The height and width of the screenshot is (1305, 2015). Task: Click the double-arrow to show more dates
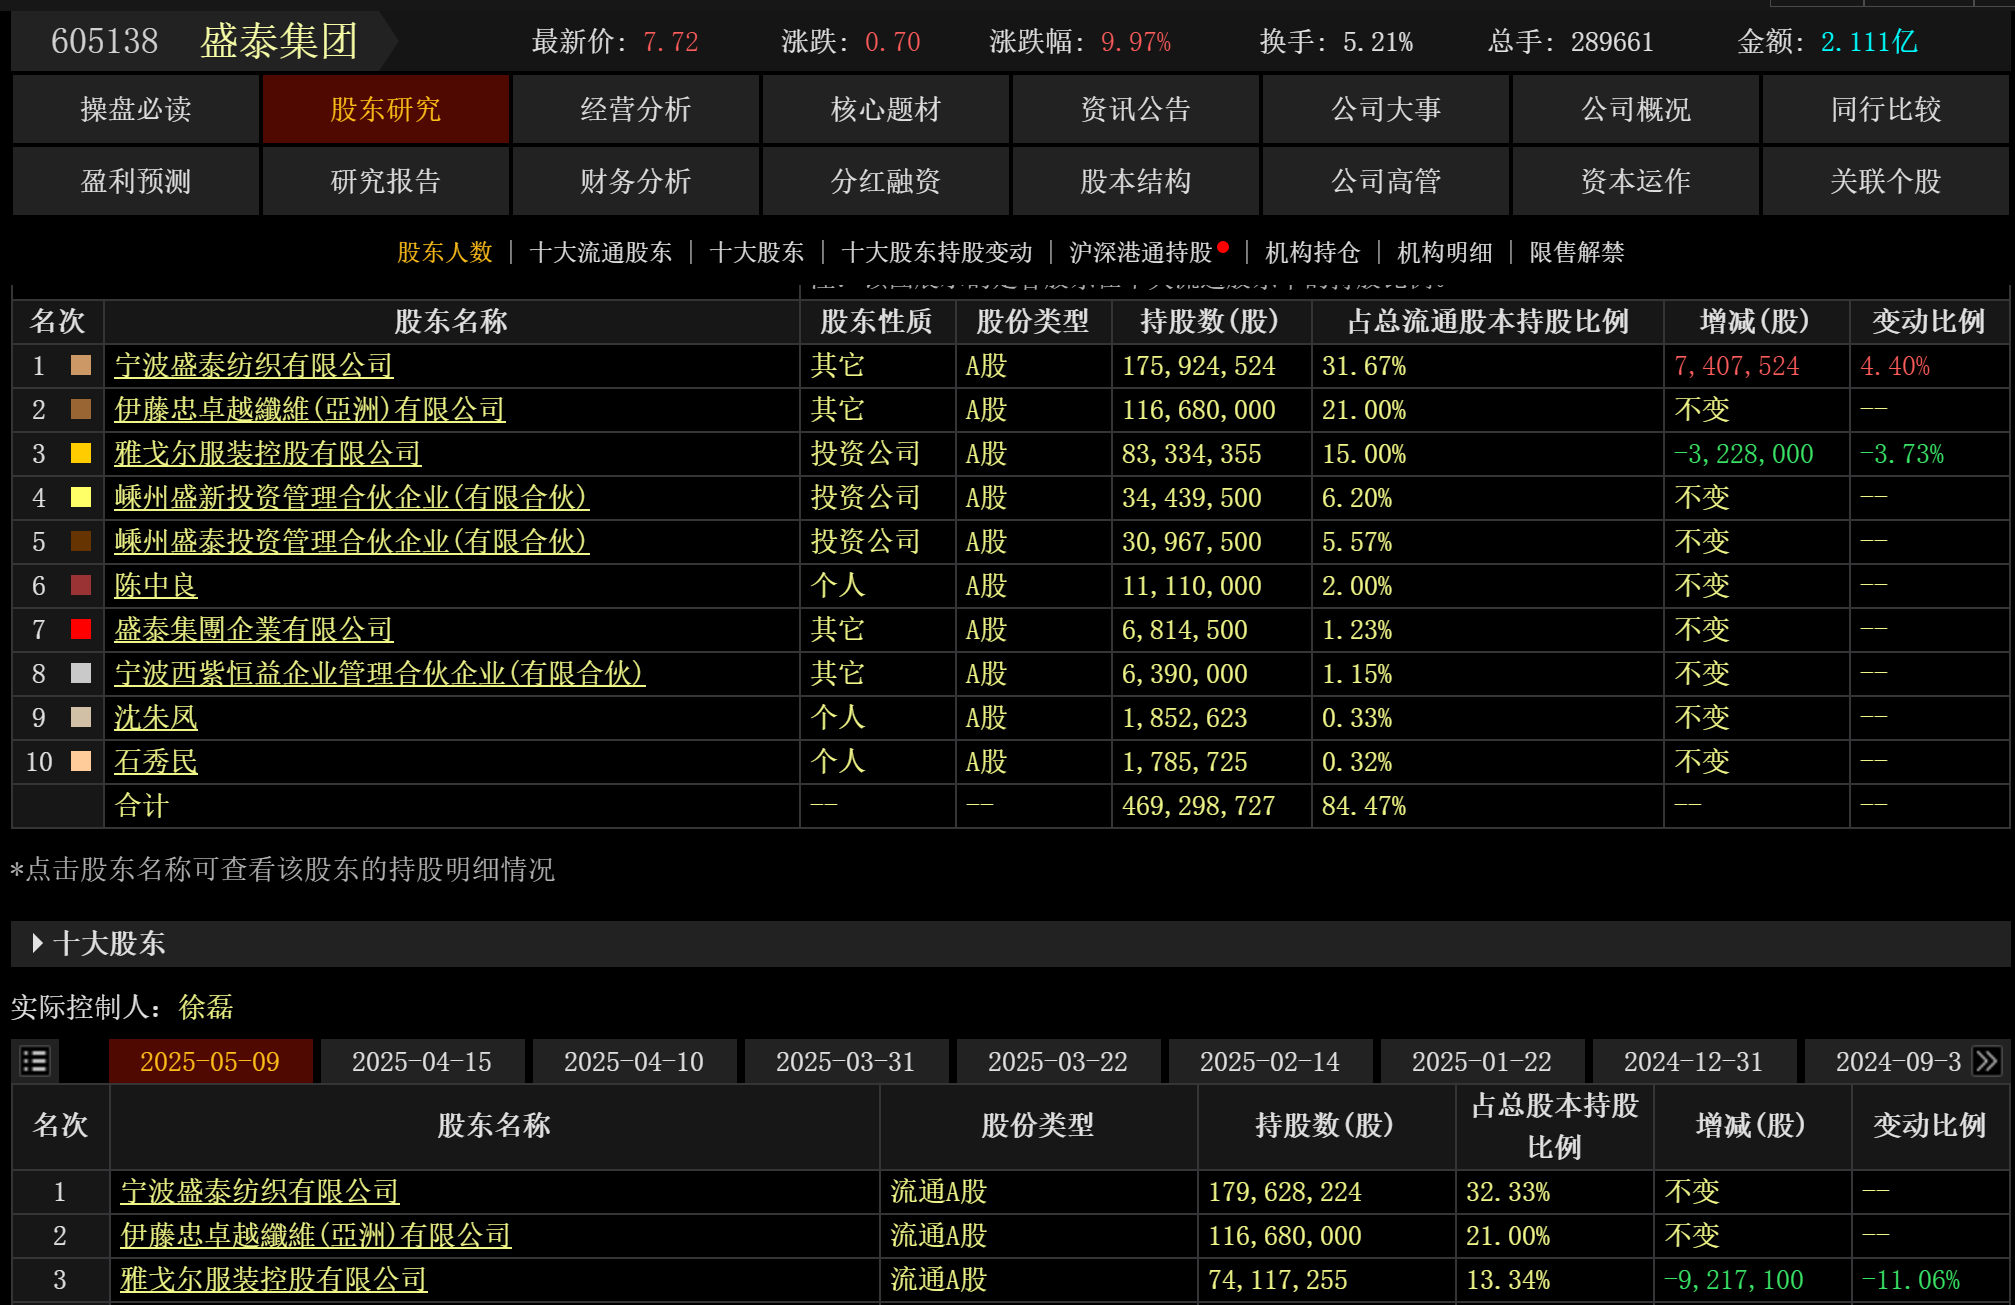(x=1987, y=1061)
